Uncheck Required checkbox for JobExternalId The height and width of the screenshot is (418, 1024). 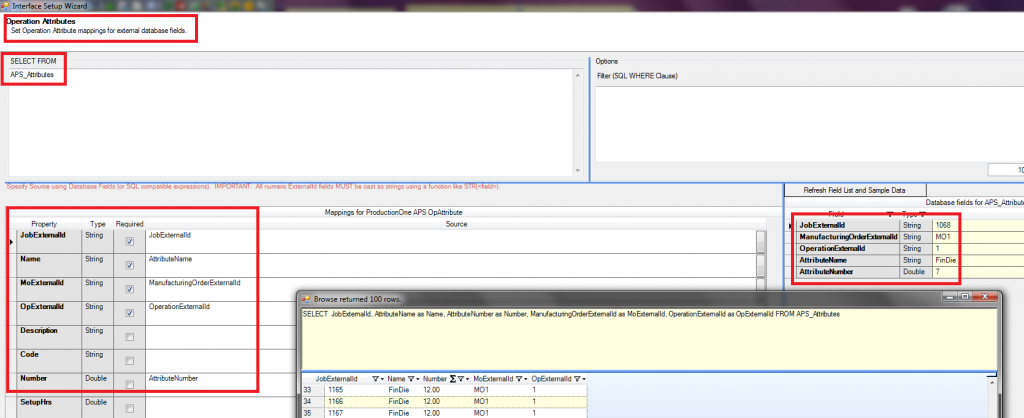(x=130, y=241)
